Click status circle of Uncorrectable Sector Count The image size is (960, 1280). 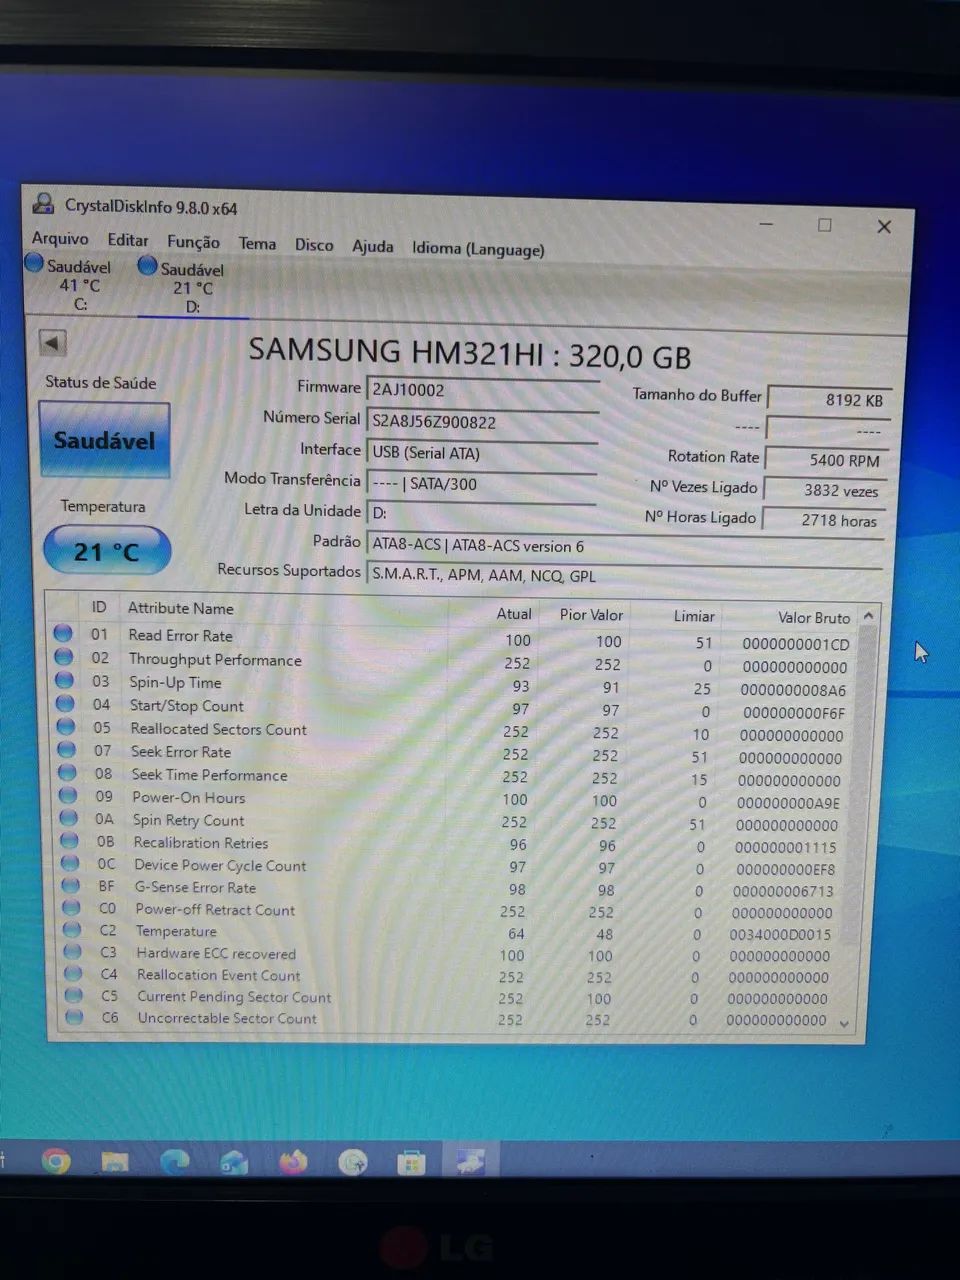[x=74, y=1017]
